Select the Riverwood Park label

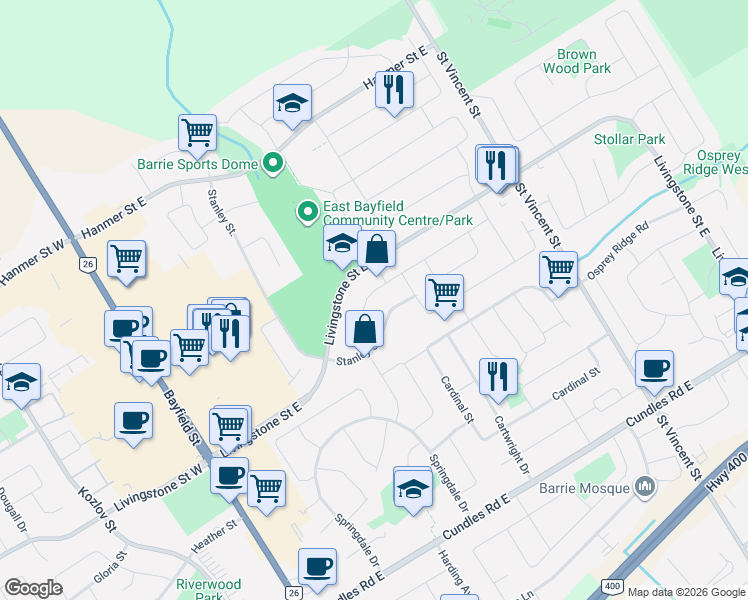208,590
